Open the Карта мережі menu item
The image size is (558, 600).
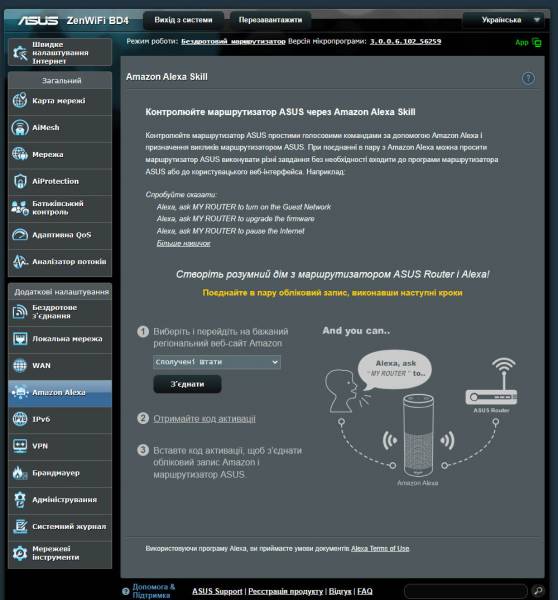tap(60, 101)
